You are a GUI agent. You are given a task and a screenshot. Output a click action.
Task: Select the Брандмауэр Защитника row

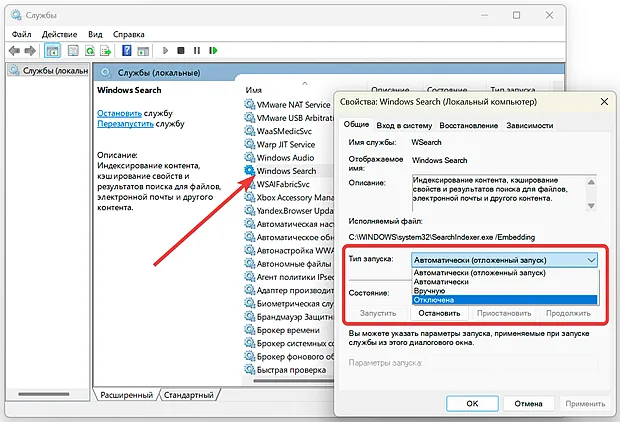coord(289,317)
